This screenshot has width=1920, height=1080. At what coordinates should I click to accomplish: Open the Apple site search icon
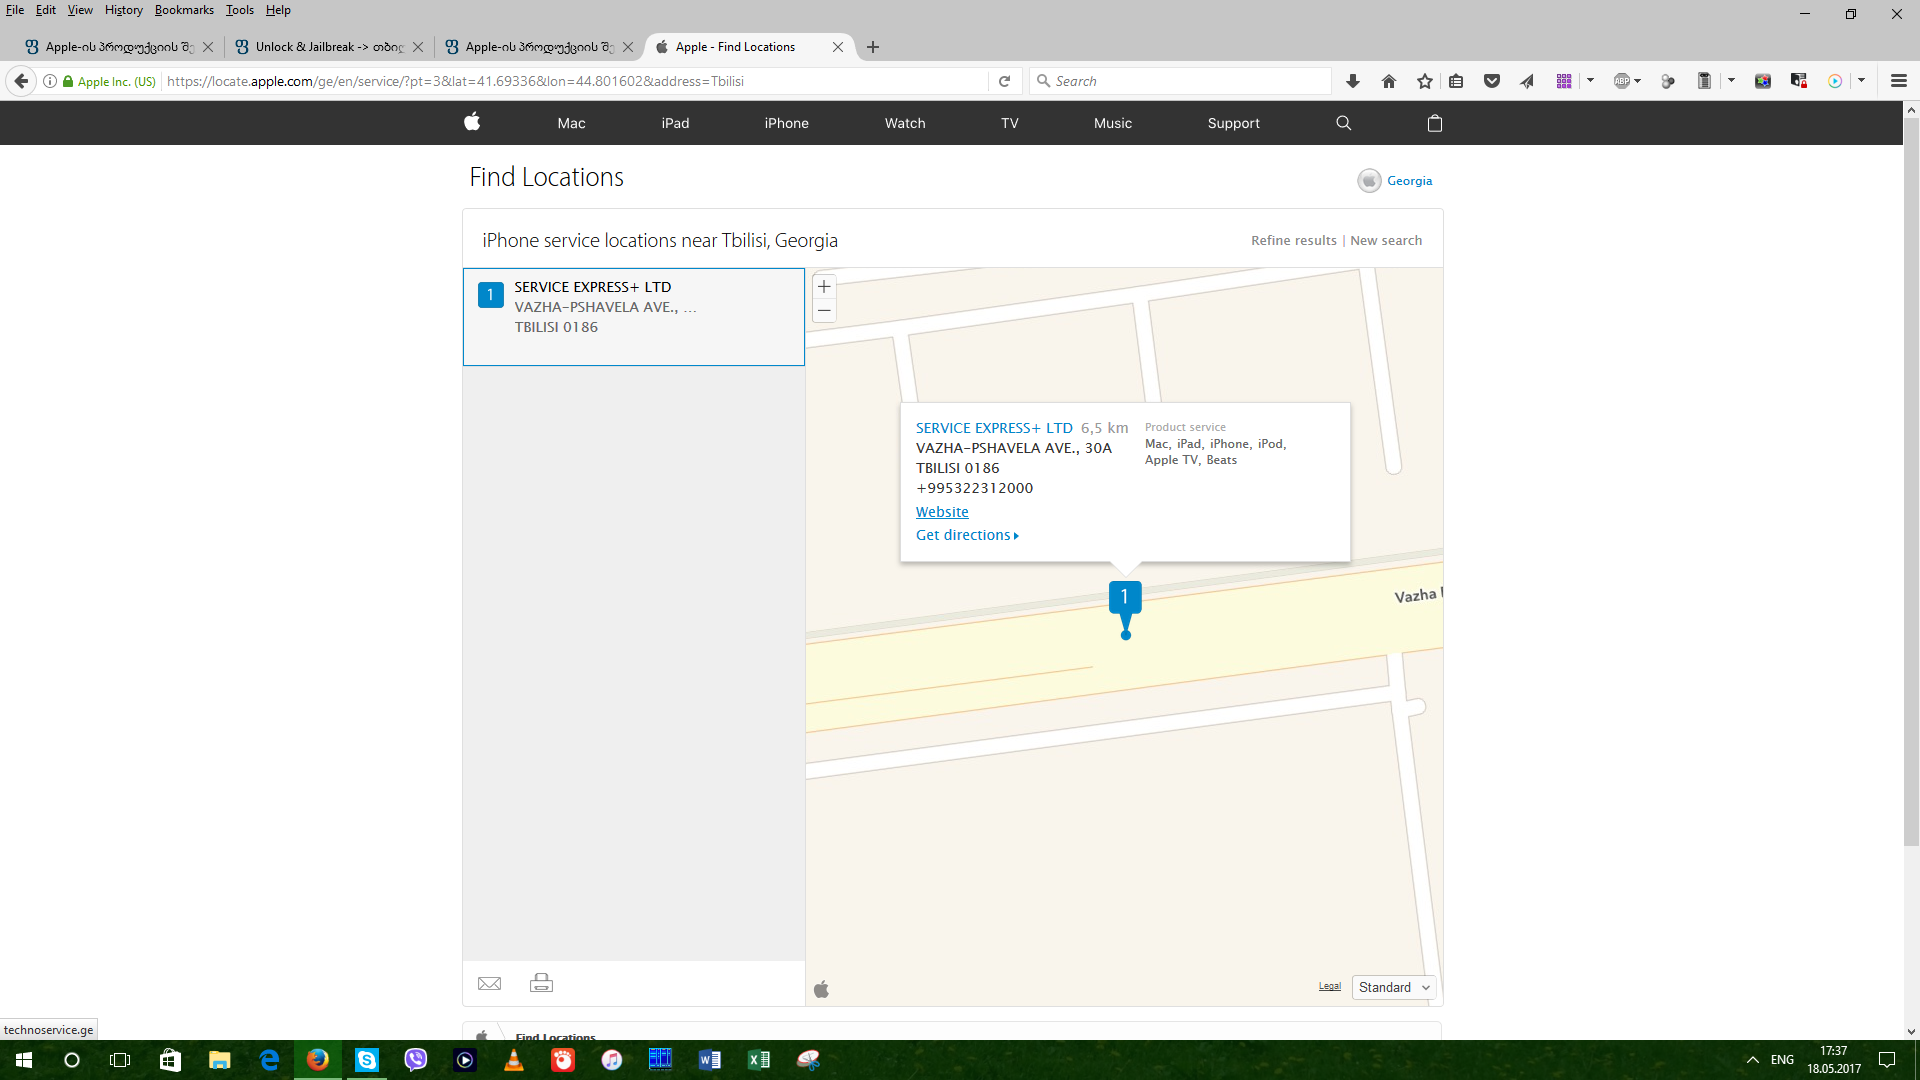pyautogui.click(x=1343, y=123)
